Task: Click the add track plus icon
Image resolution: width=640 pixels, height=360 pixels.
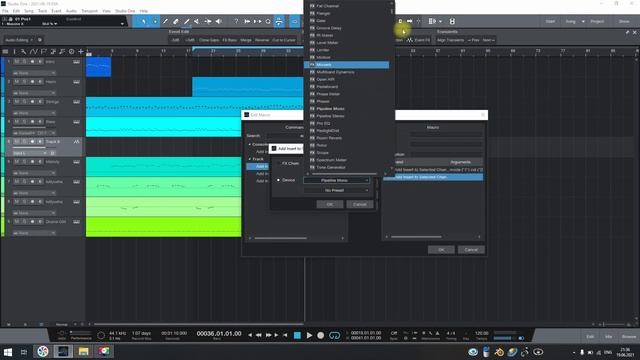Action: [81, 51]
